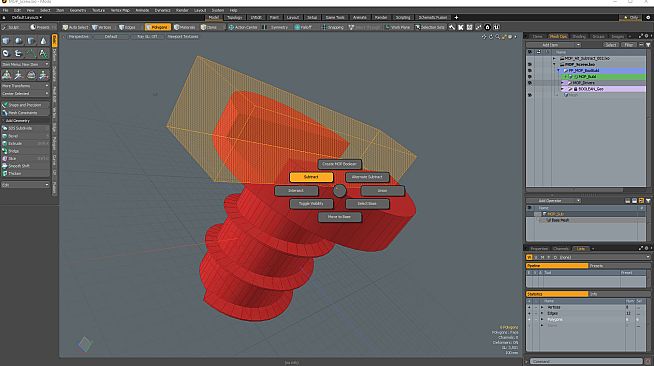Image resolution: width=654 pixels, height=366 pixels.
Task: Click Alternate Subtract in the pie menu
Action: pos(367,177)
